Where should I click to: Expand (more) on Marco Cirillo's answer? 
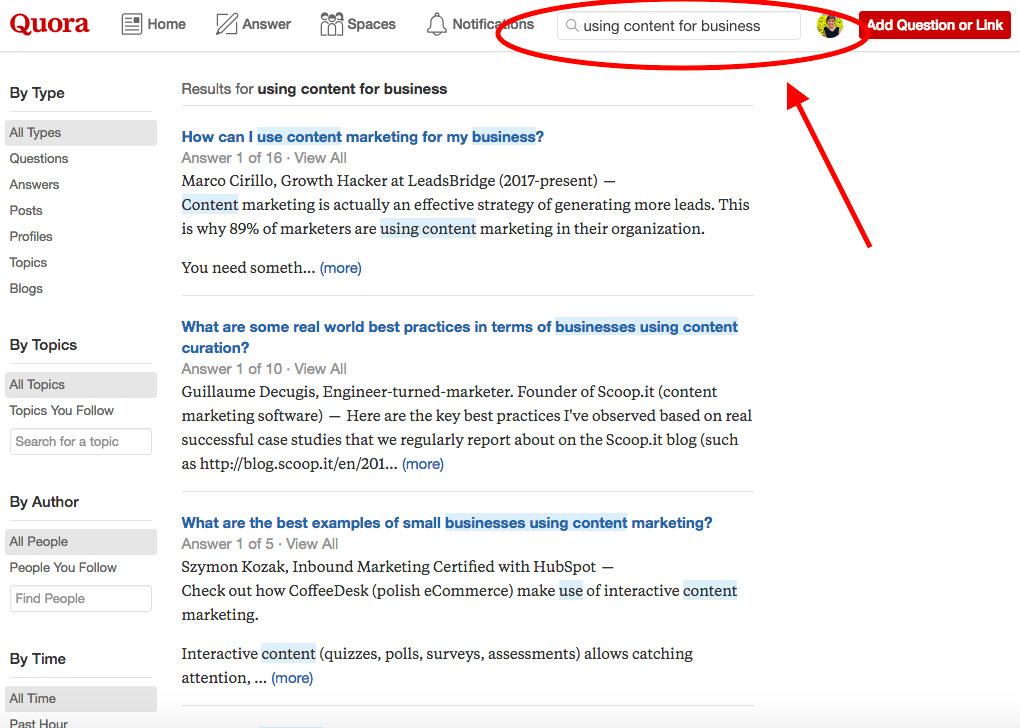(x=340, y=268)
